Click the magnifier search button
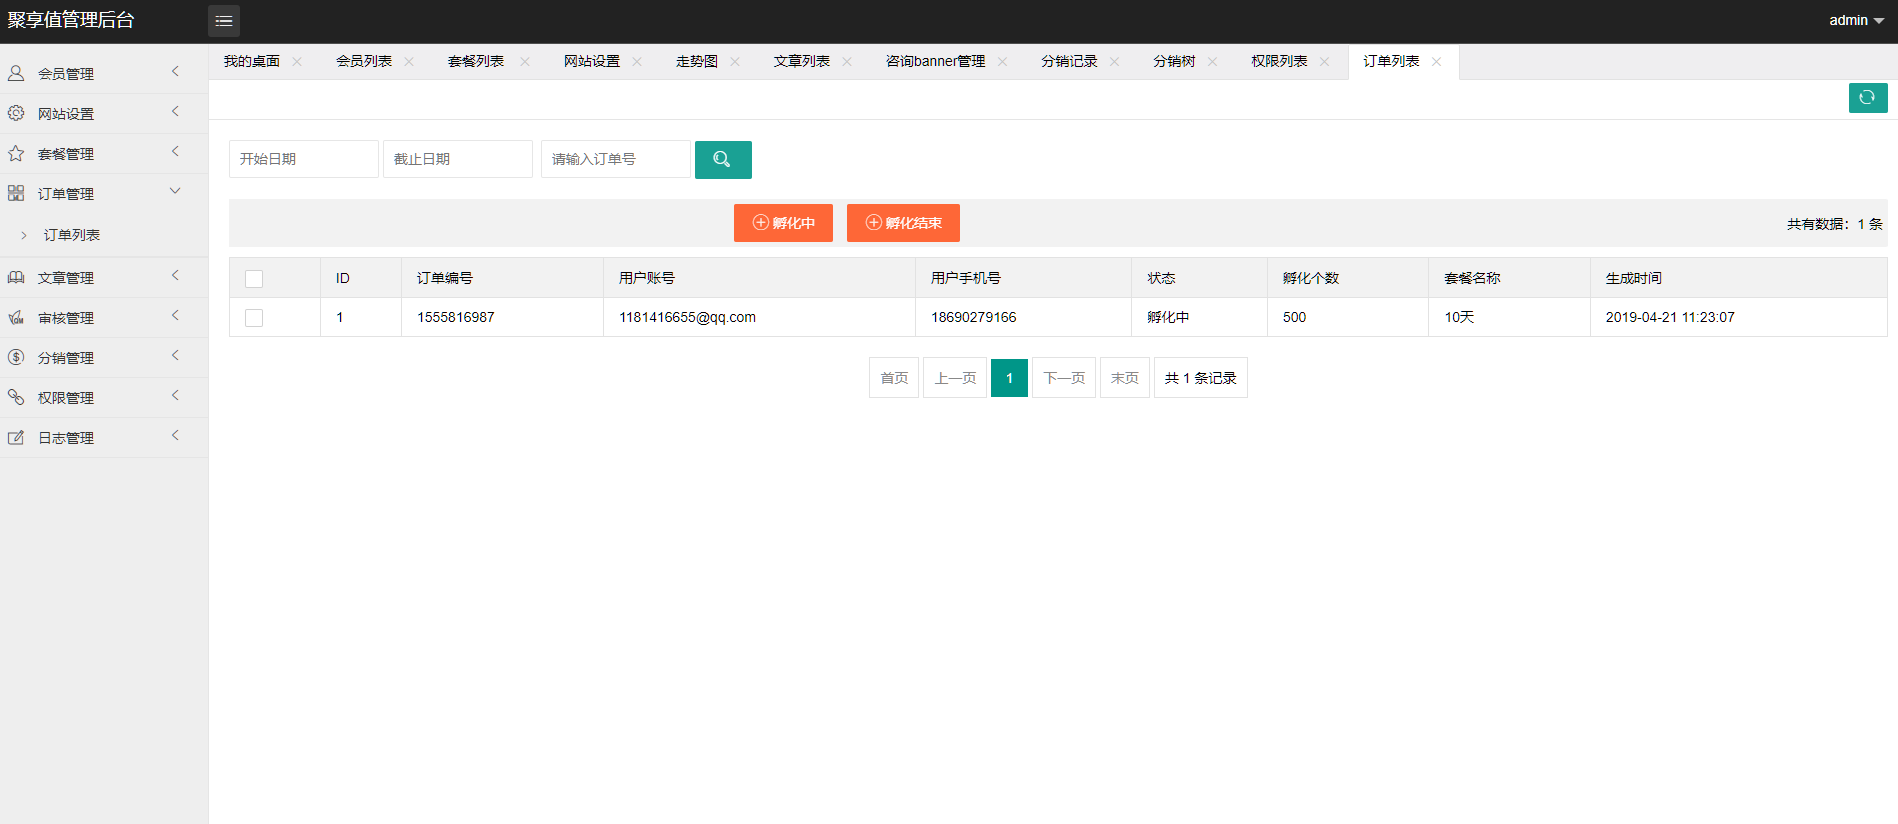 [x=722, y=160]
